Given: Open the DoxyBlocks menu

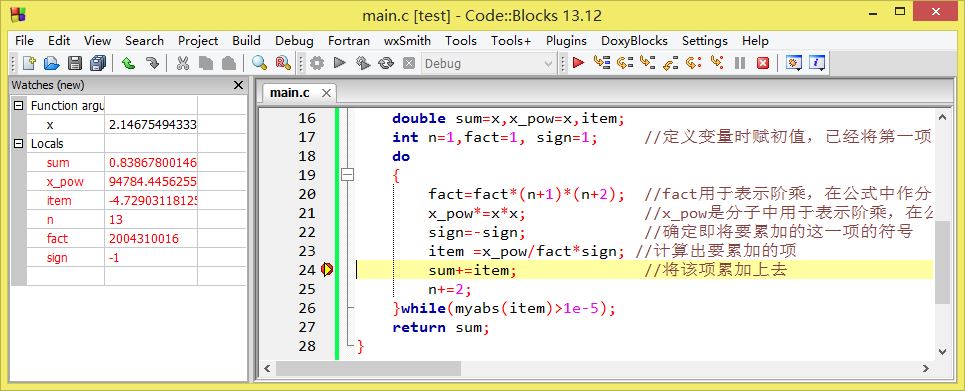Looking at the screenshot, I should (634, 41).
